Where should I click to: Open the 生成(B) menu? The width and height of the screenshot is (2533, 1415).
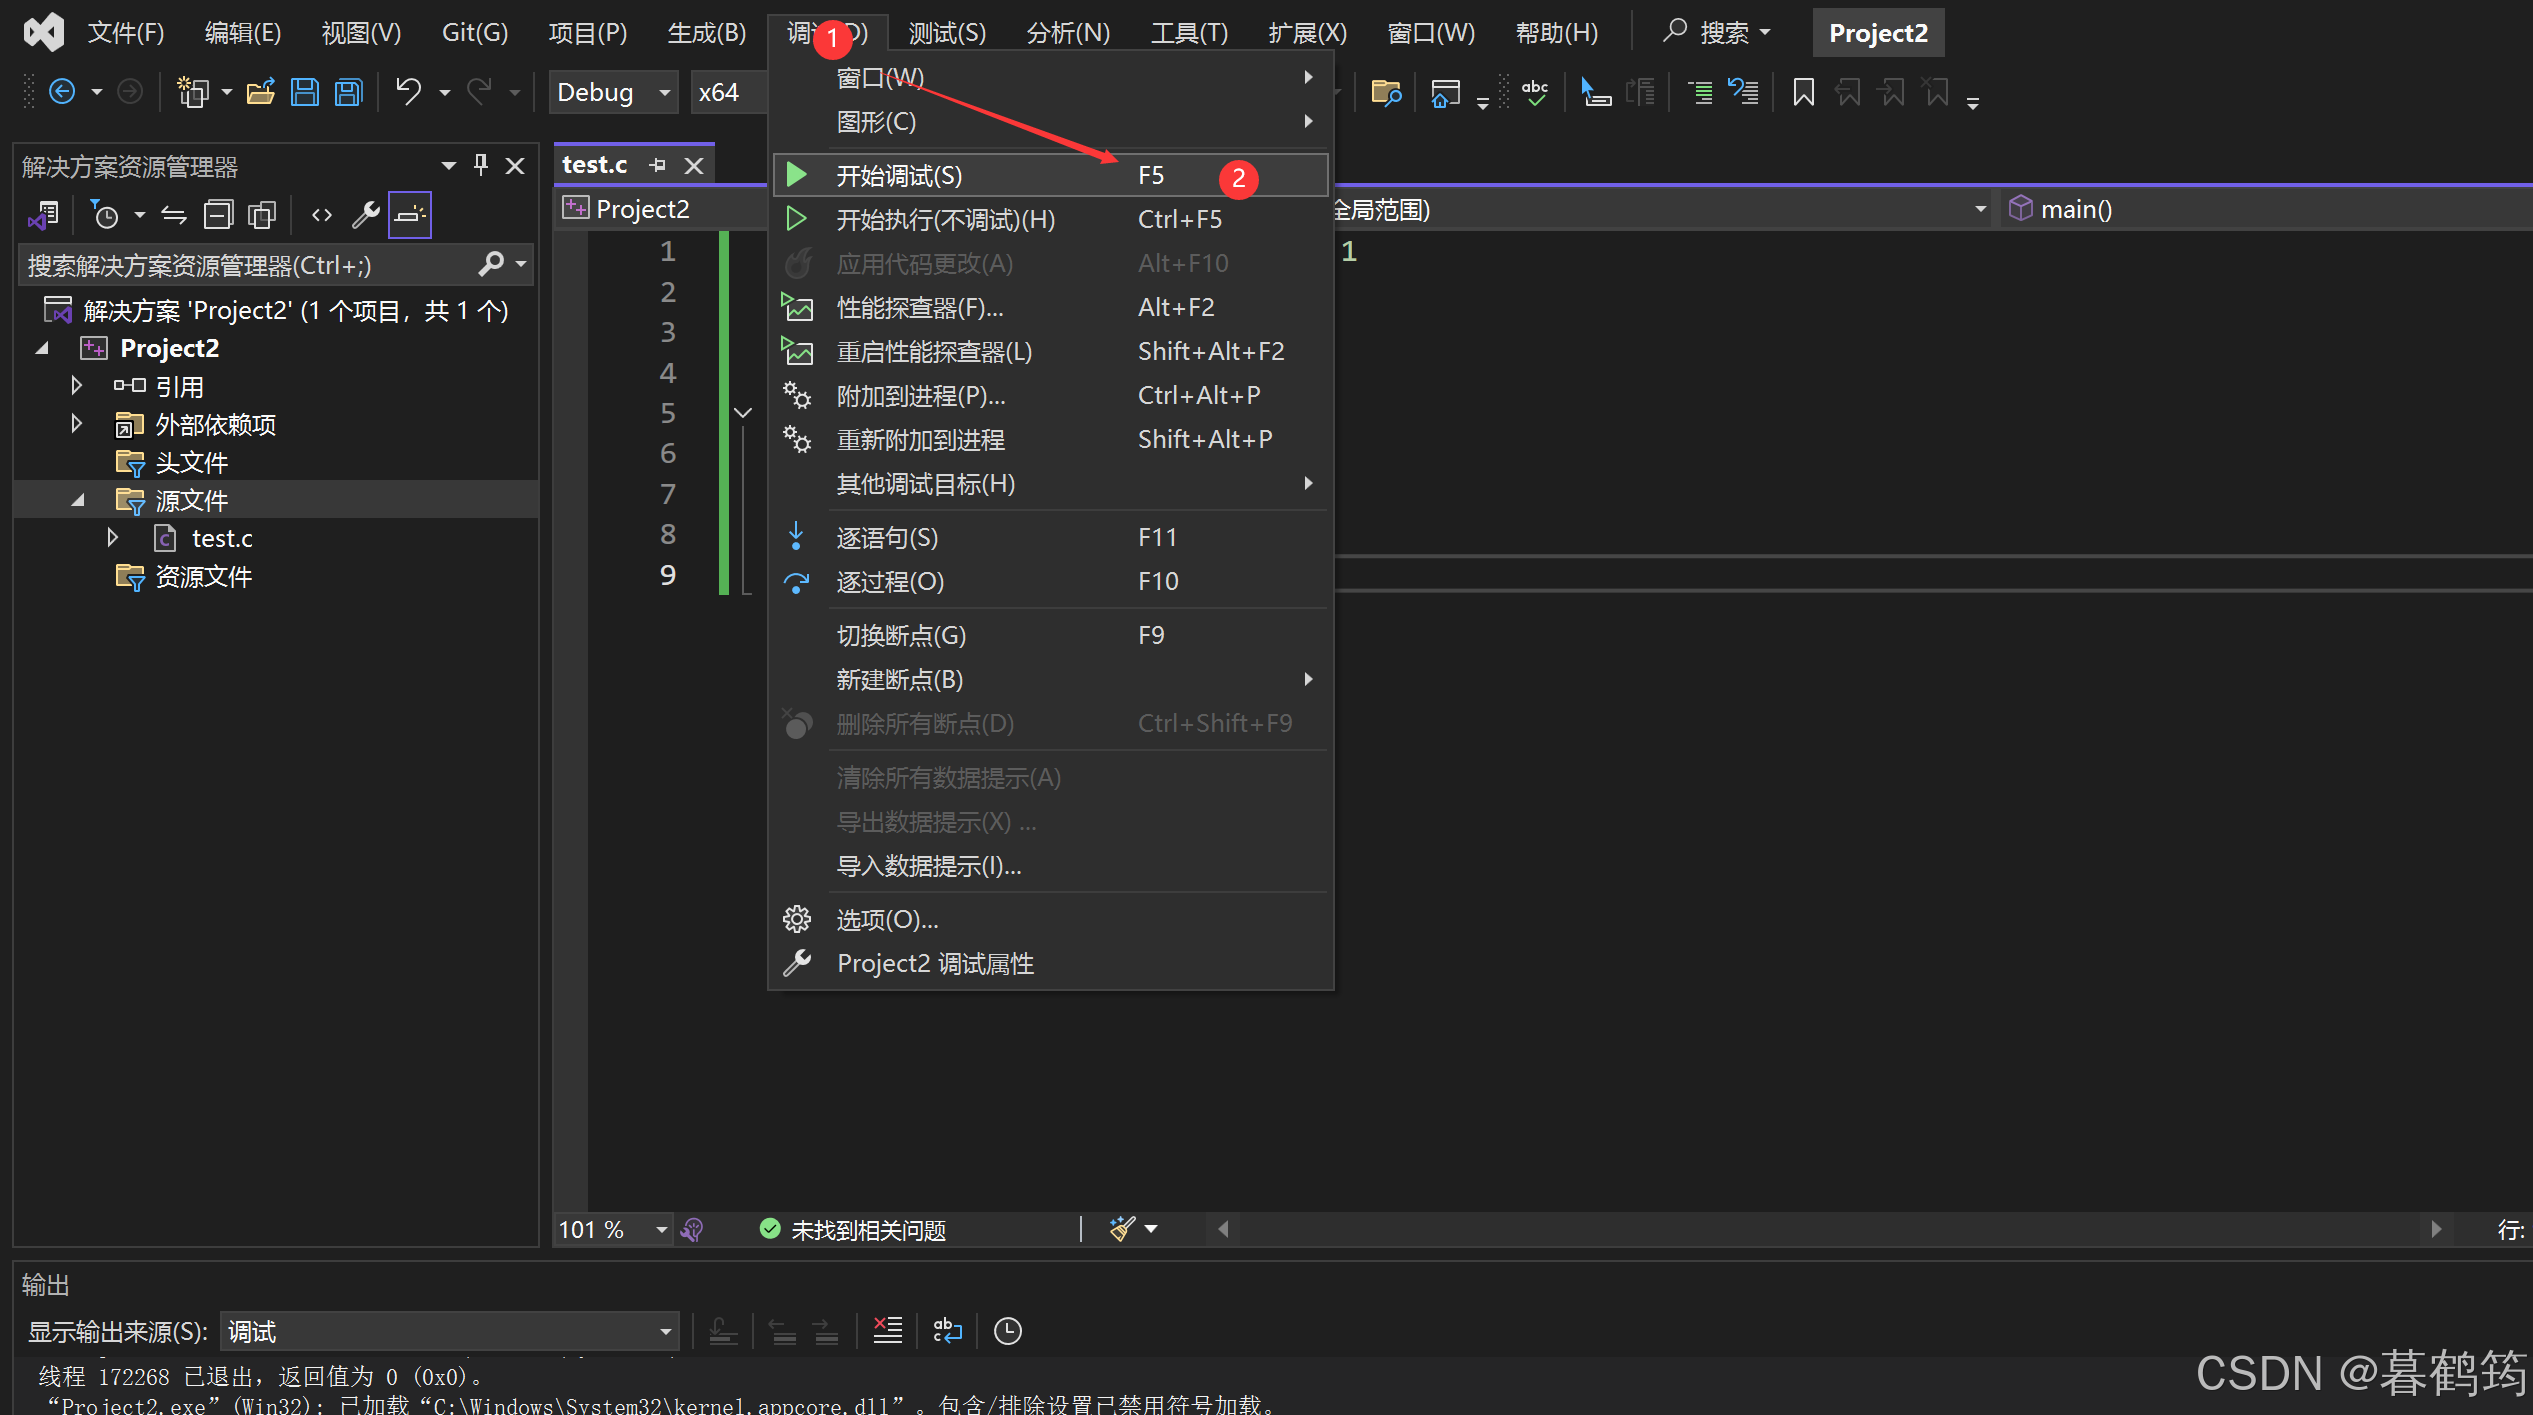click(706, 32)
